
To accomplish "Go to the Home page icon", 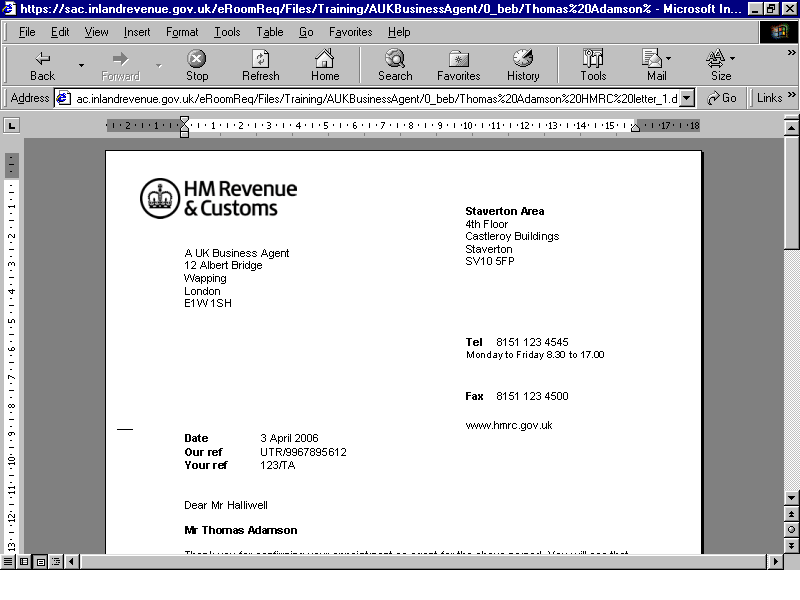I will point(325,59).
